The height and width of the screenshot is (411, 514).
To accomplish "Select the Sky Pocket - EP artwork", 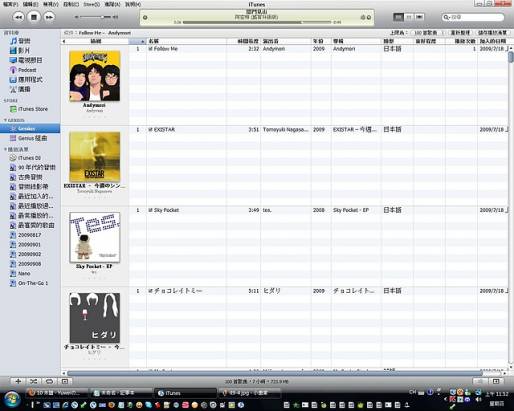I will (95, 237).
